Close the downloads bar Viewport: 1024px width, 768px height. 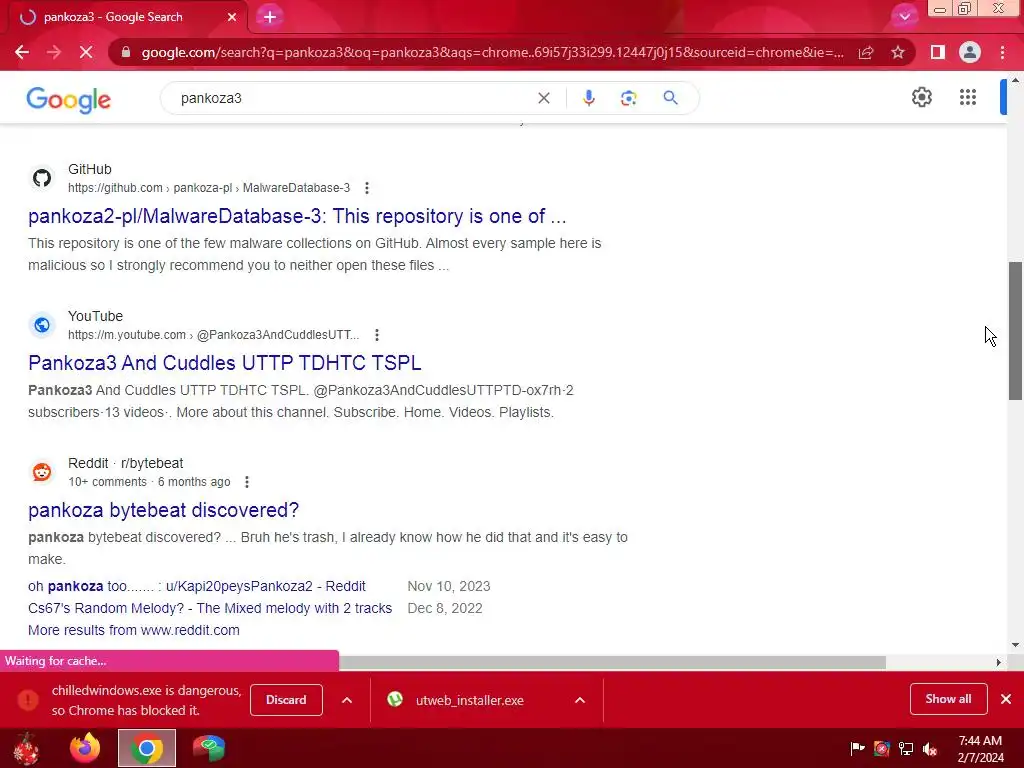click(1006, 699)
